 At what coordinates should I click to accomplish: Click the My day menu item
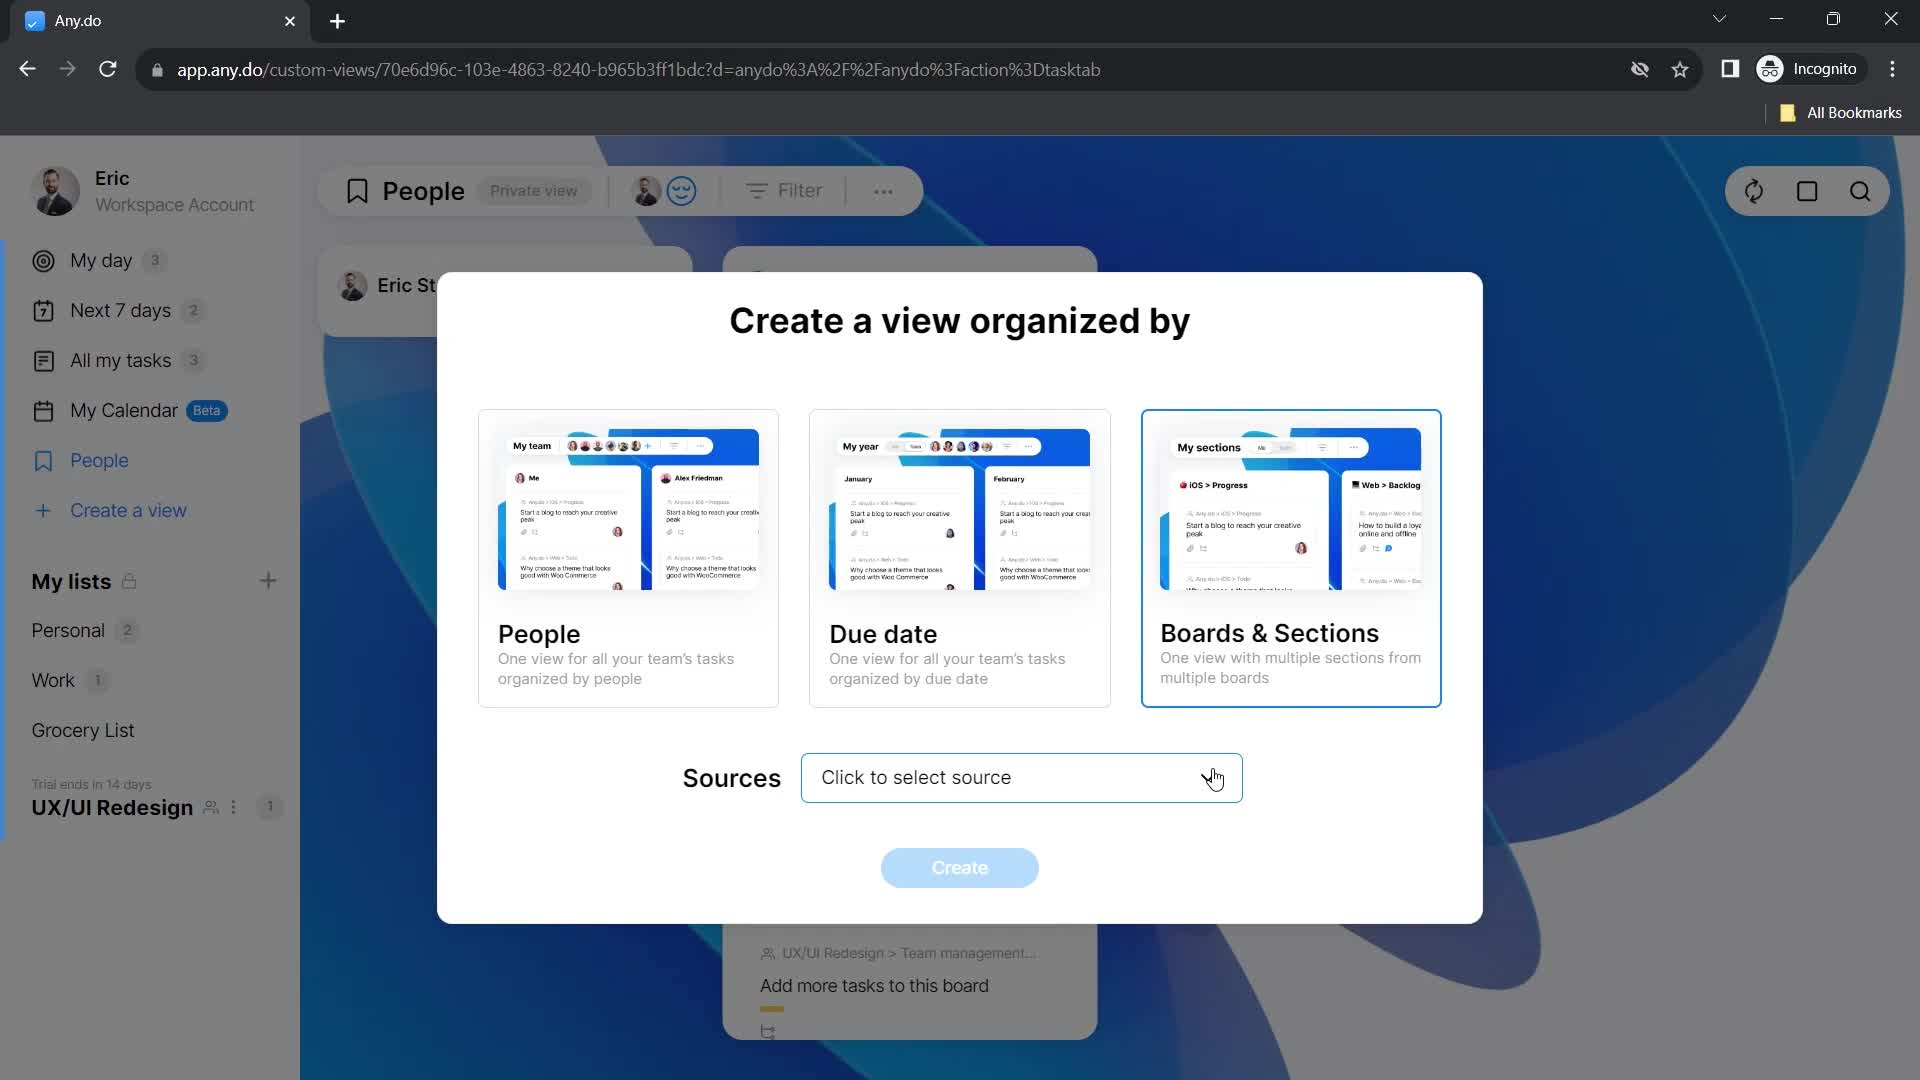(102, 260)
